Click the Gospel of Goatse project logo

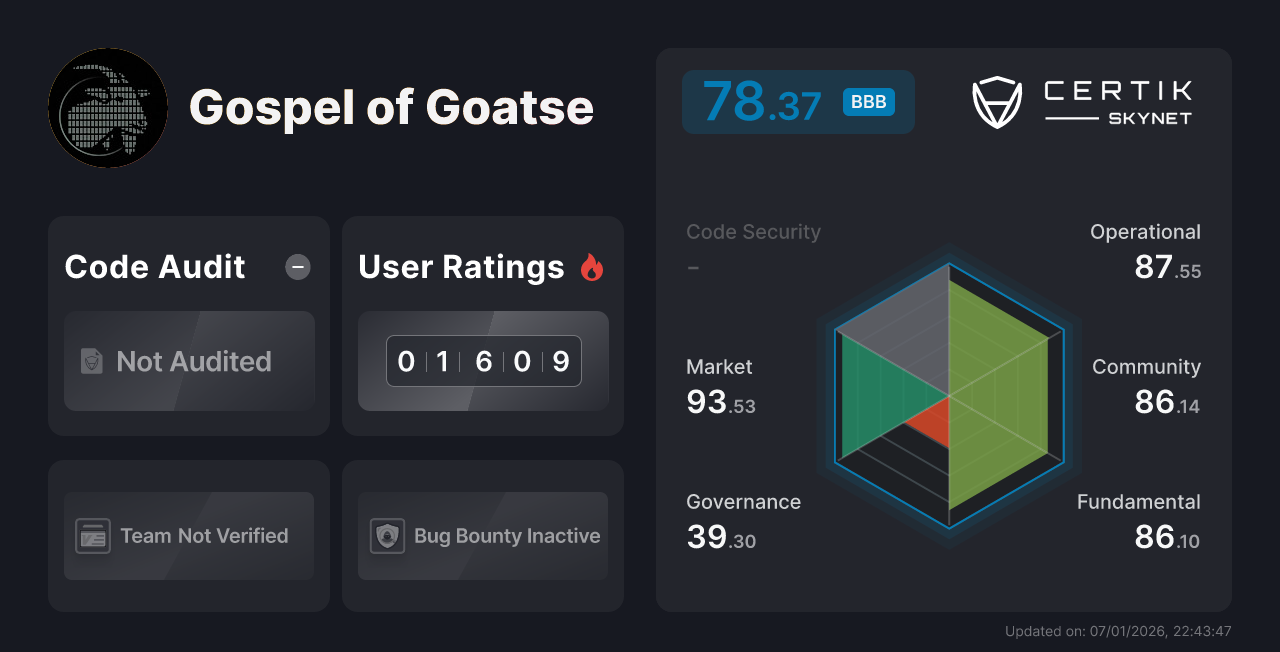point(108,107)
